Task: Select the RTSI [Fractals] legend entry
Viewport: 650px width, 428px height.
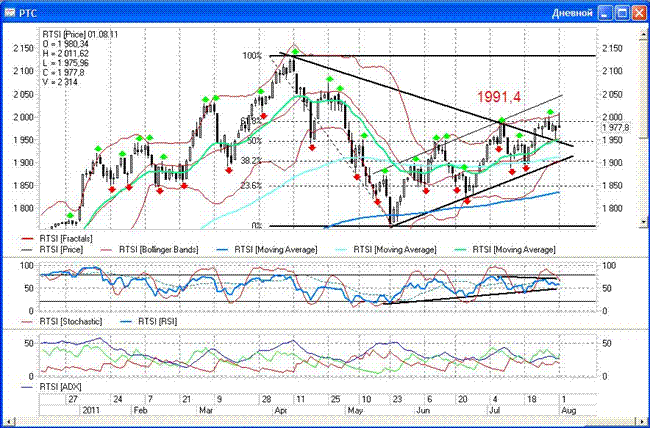Action: coord(56,239)
